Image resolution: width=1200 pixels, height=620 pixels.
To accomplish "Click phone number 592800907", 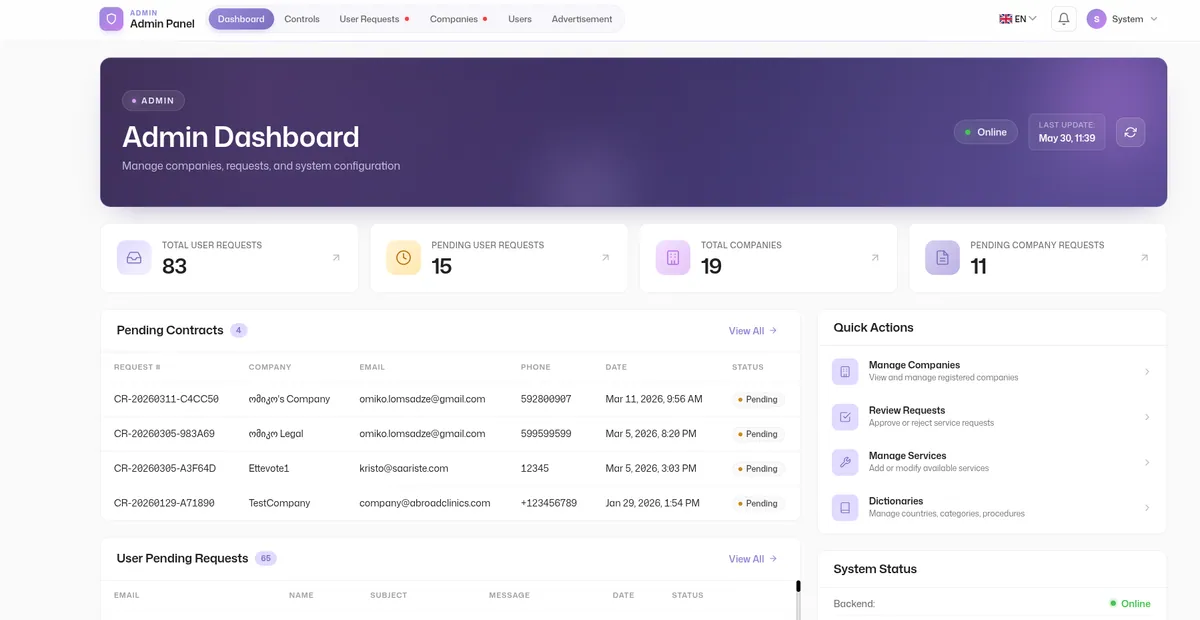I will (x=546, y=399).
